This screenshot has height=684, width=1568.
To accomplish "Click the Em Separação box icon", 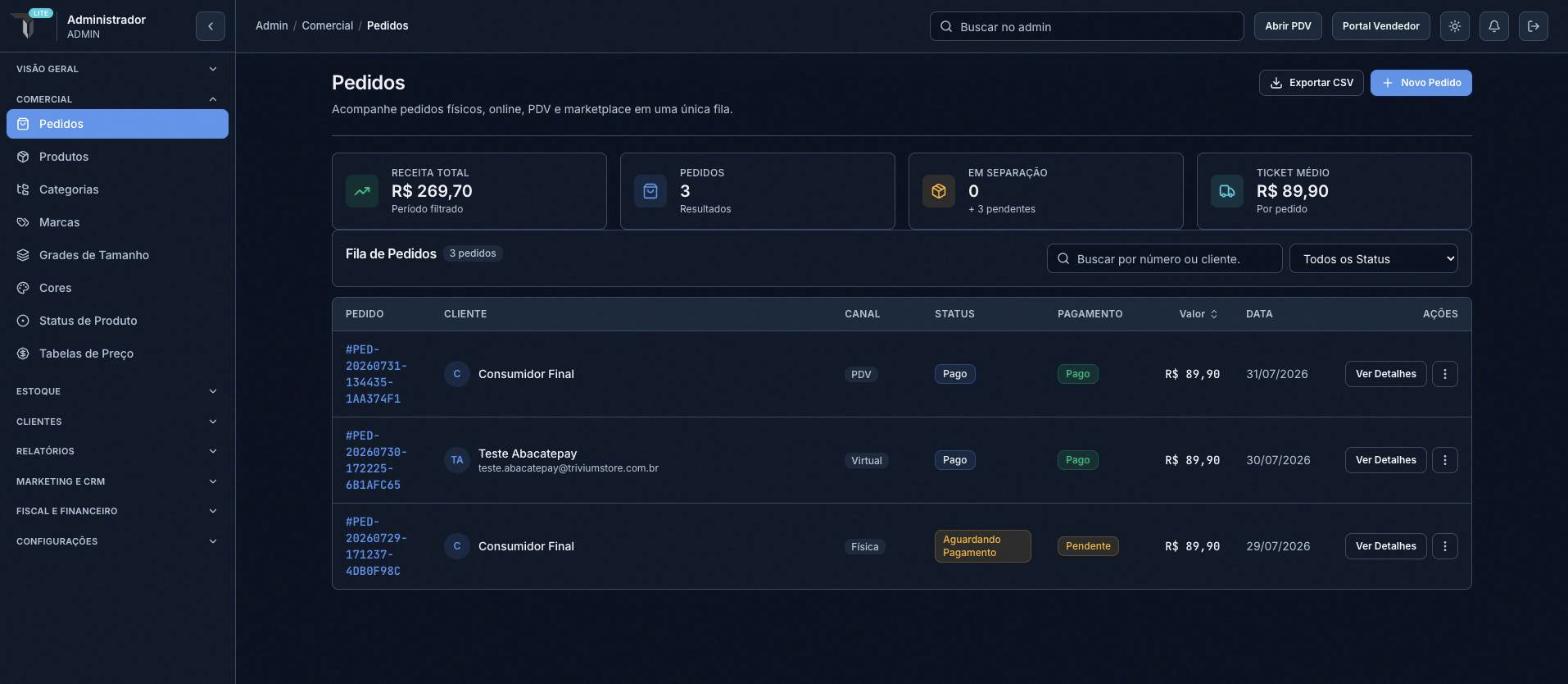I will [x=939, y=191].
